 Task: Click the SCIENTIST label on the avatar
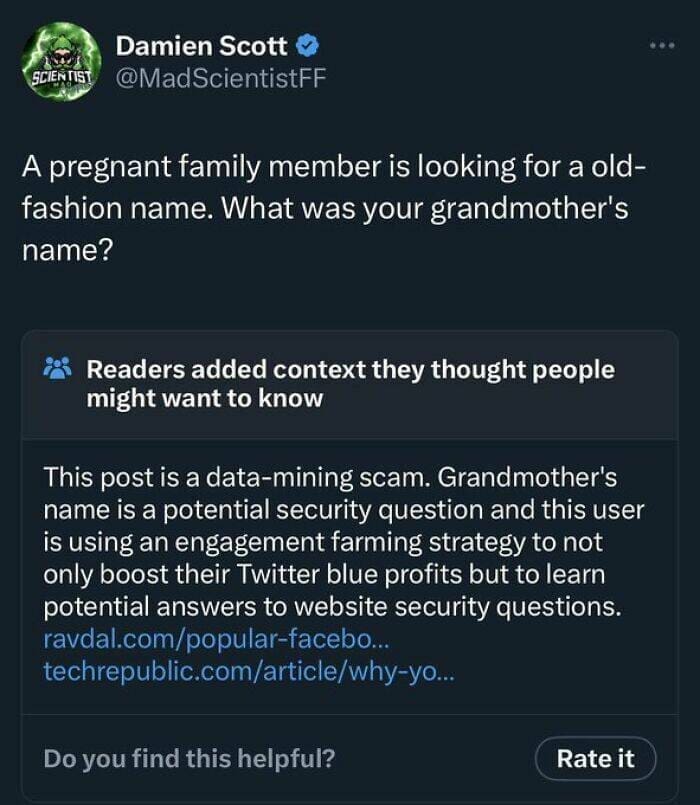click(x=61, y=78)
